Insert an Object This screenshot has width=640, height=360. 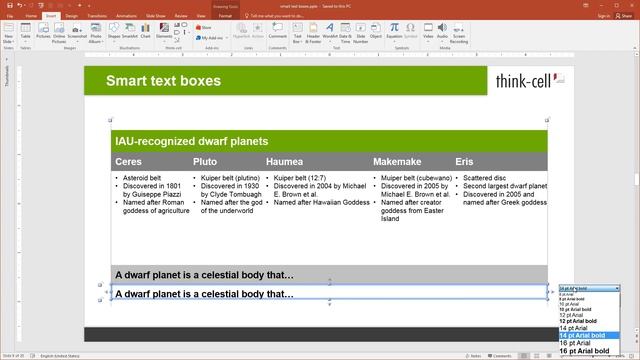(x=376, y=31)
